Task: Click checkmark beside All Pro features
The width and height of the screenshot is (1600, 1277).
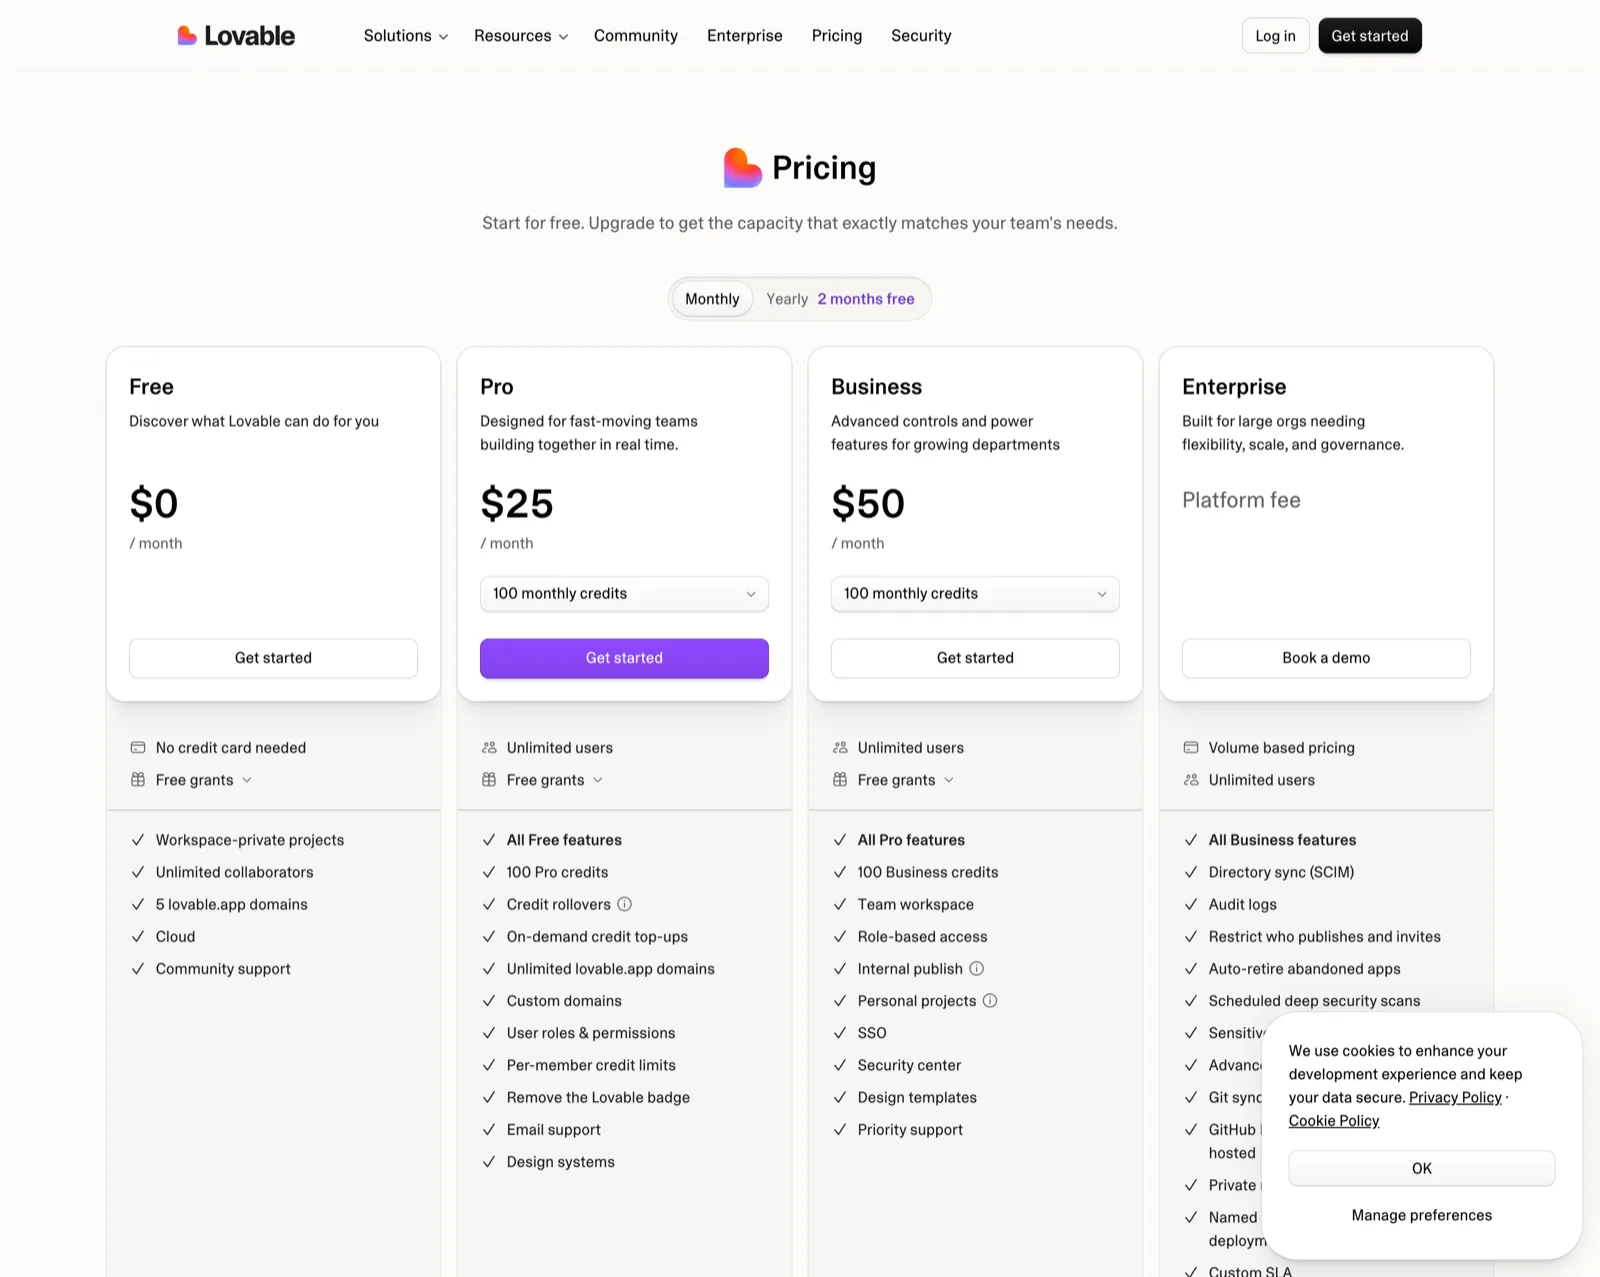Action: (840, 840)
